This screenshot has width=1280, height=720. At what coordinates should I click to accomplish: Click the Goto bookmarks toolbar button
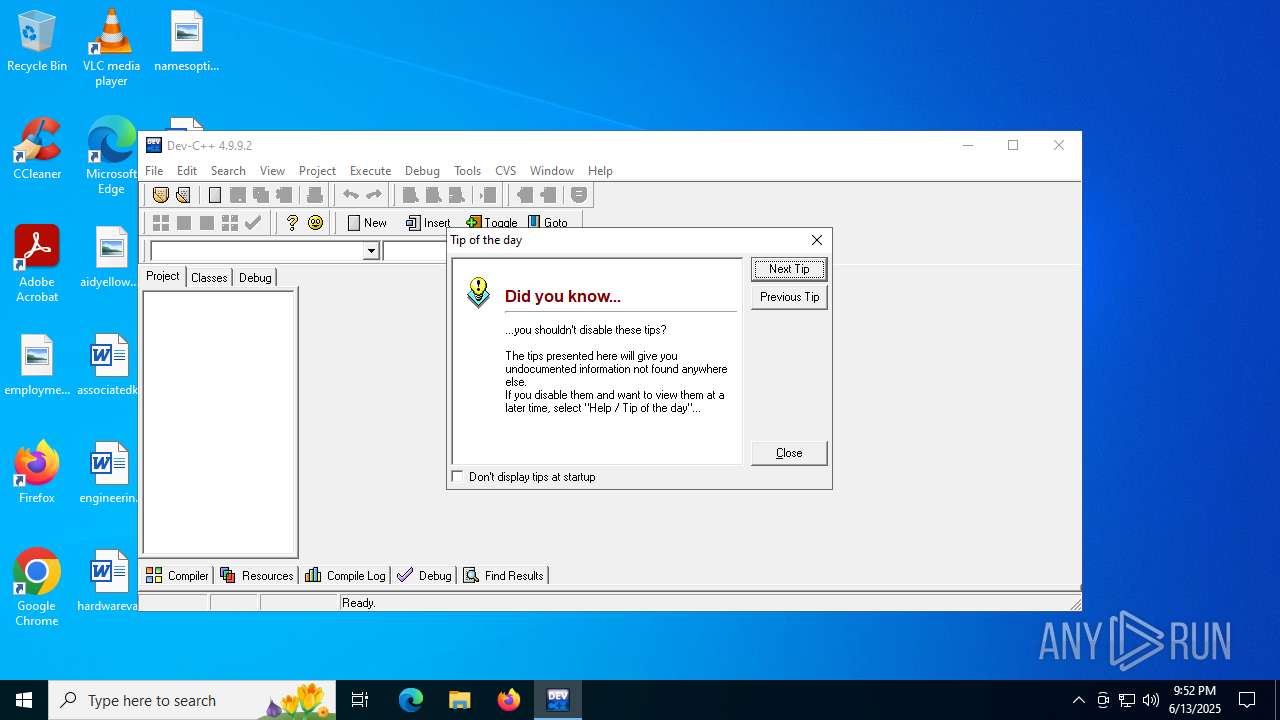[x=548, y=223]
